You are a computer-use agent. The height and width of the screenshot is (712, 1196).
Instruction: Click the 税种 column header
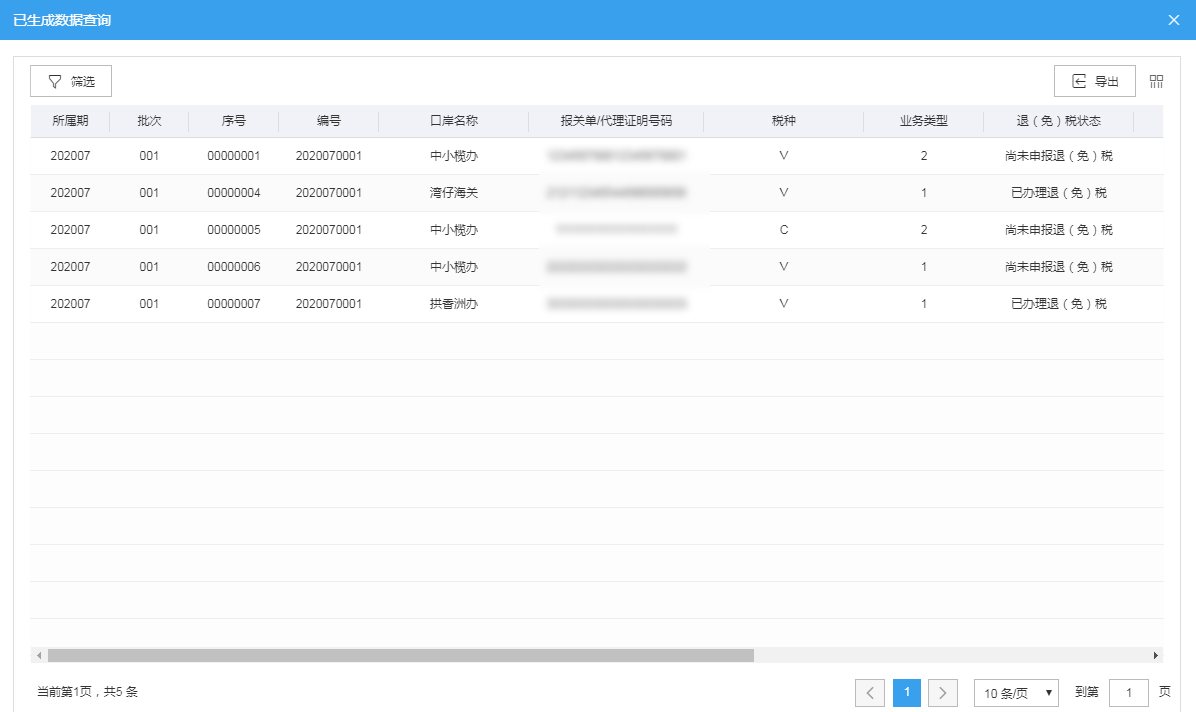(784, 121)
